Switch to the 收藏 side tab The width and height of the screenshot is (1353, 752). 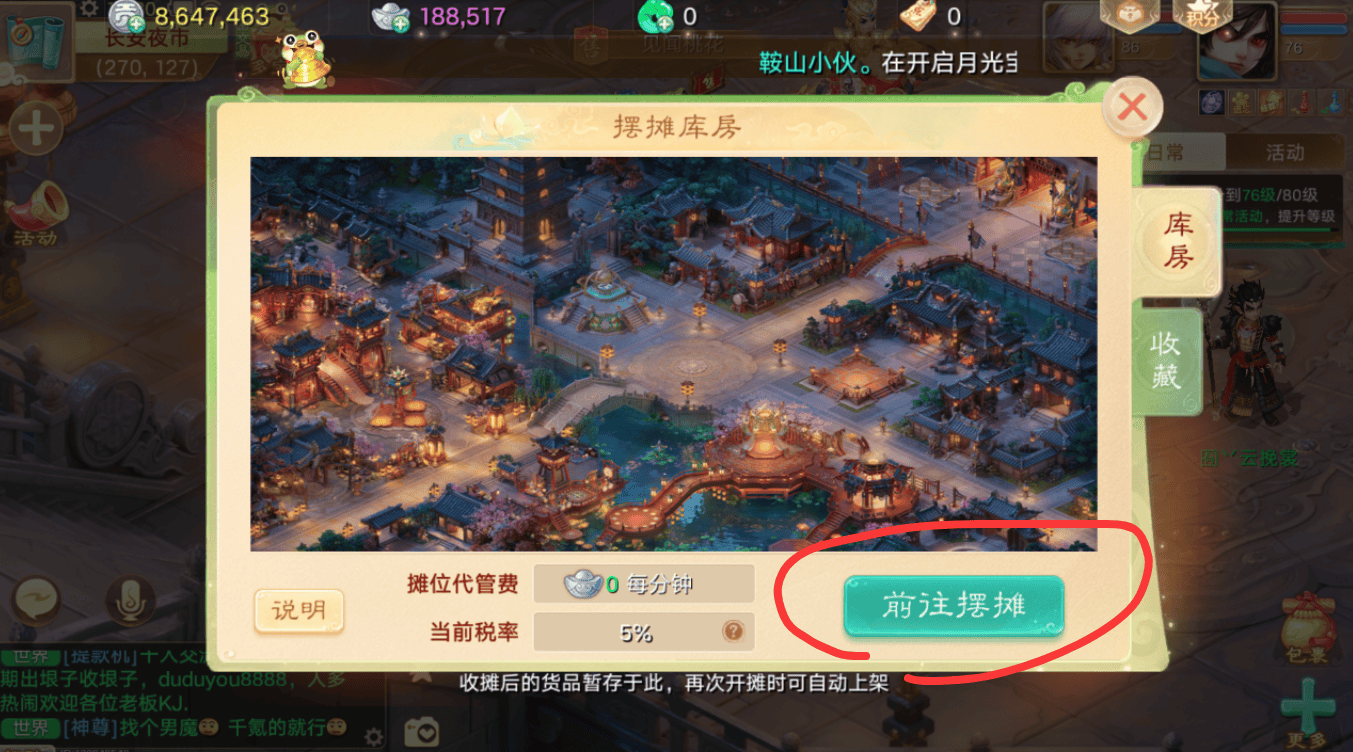click(1166, 359)
